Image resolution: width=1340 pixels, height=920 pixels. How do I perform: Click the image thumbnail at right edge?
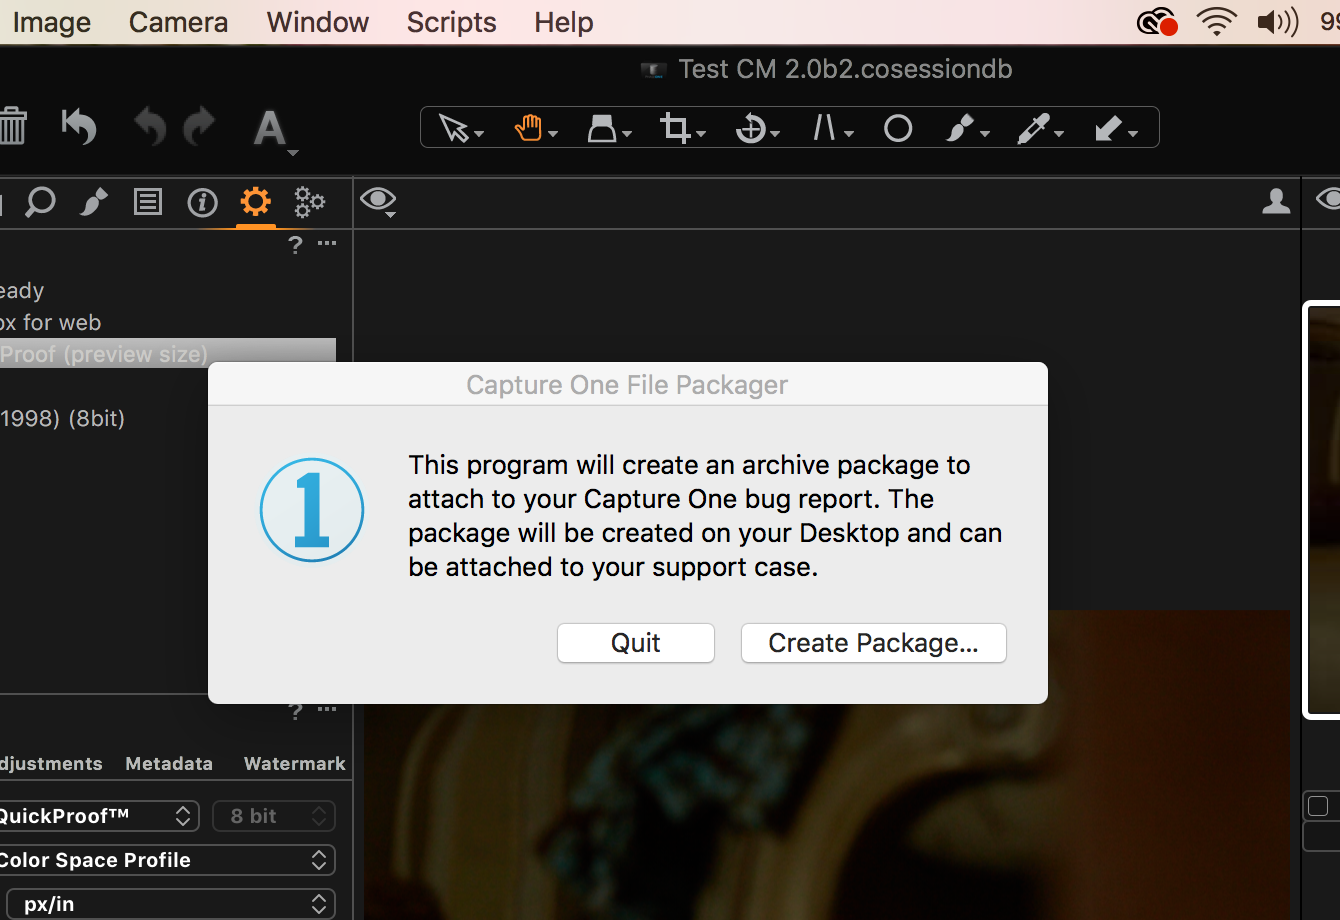[x=1322, y=510]
